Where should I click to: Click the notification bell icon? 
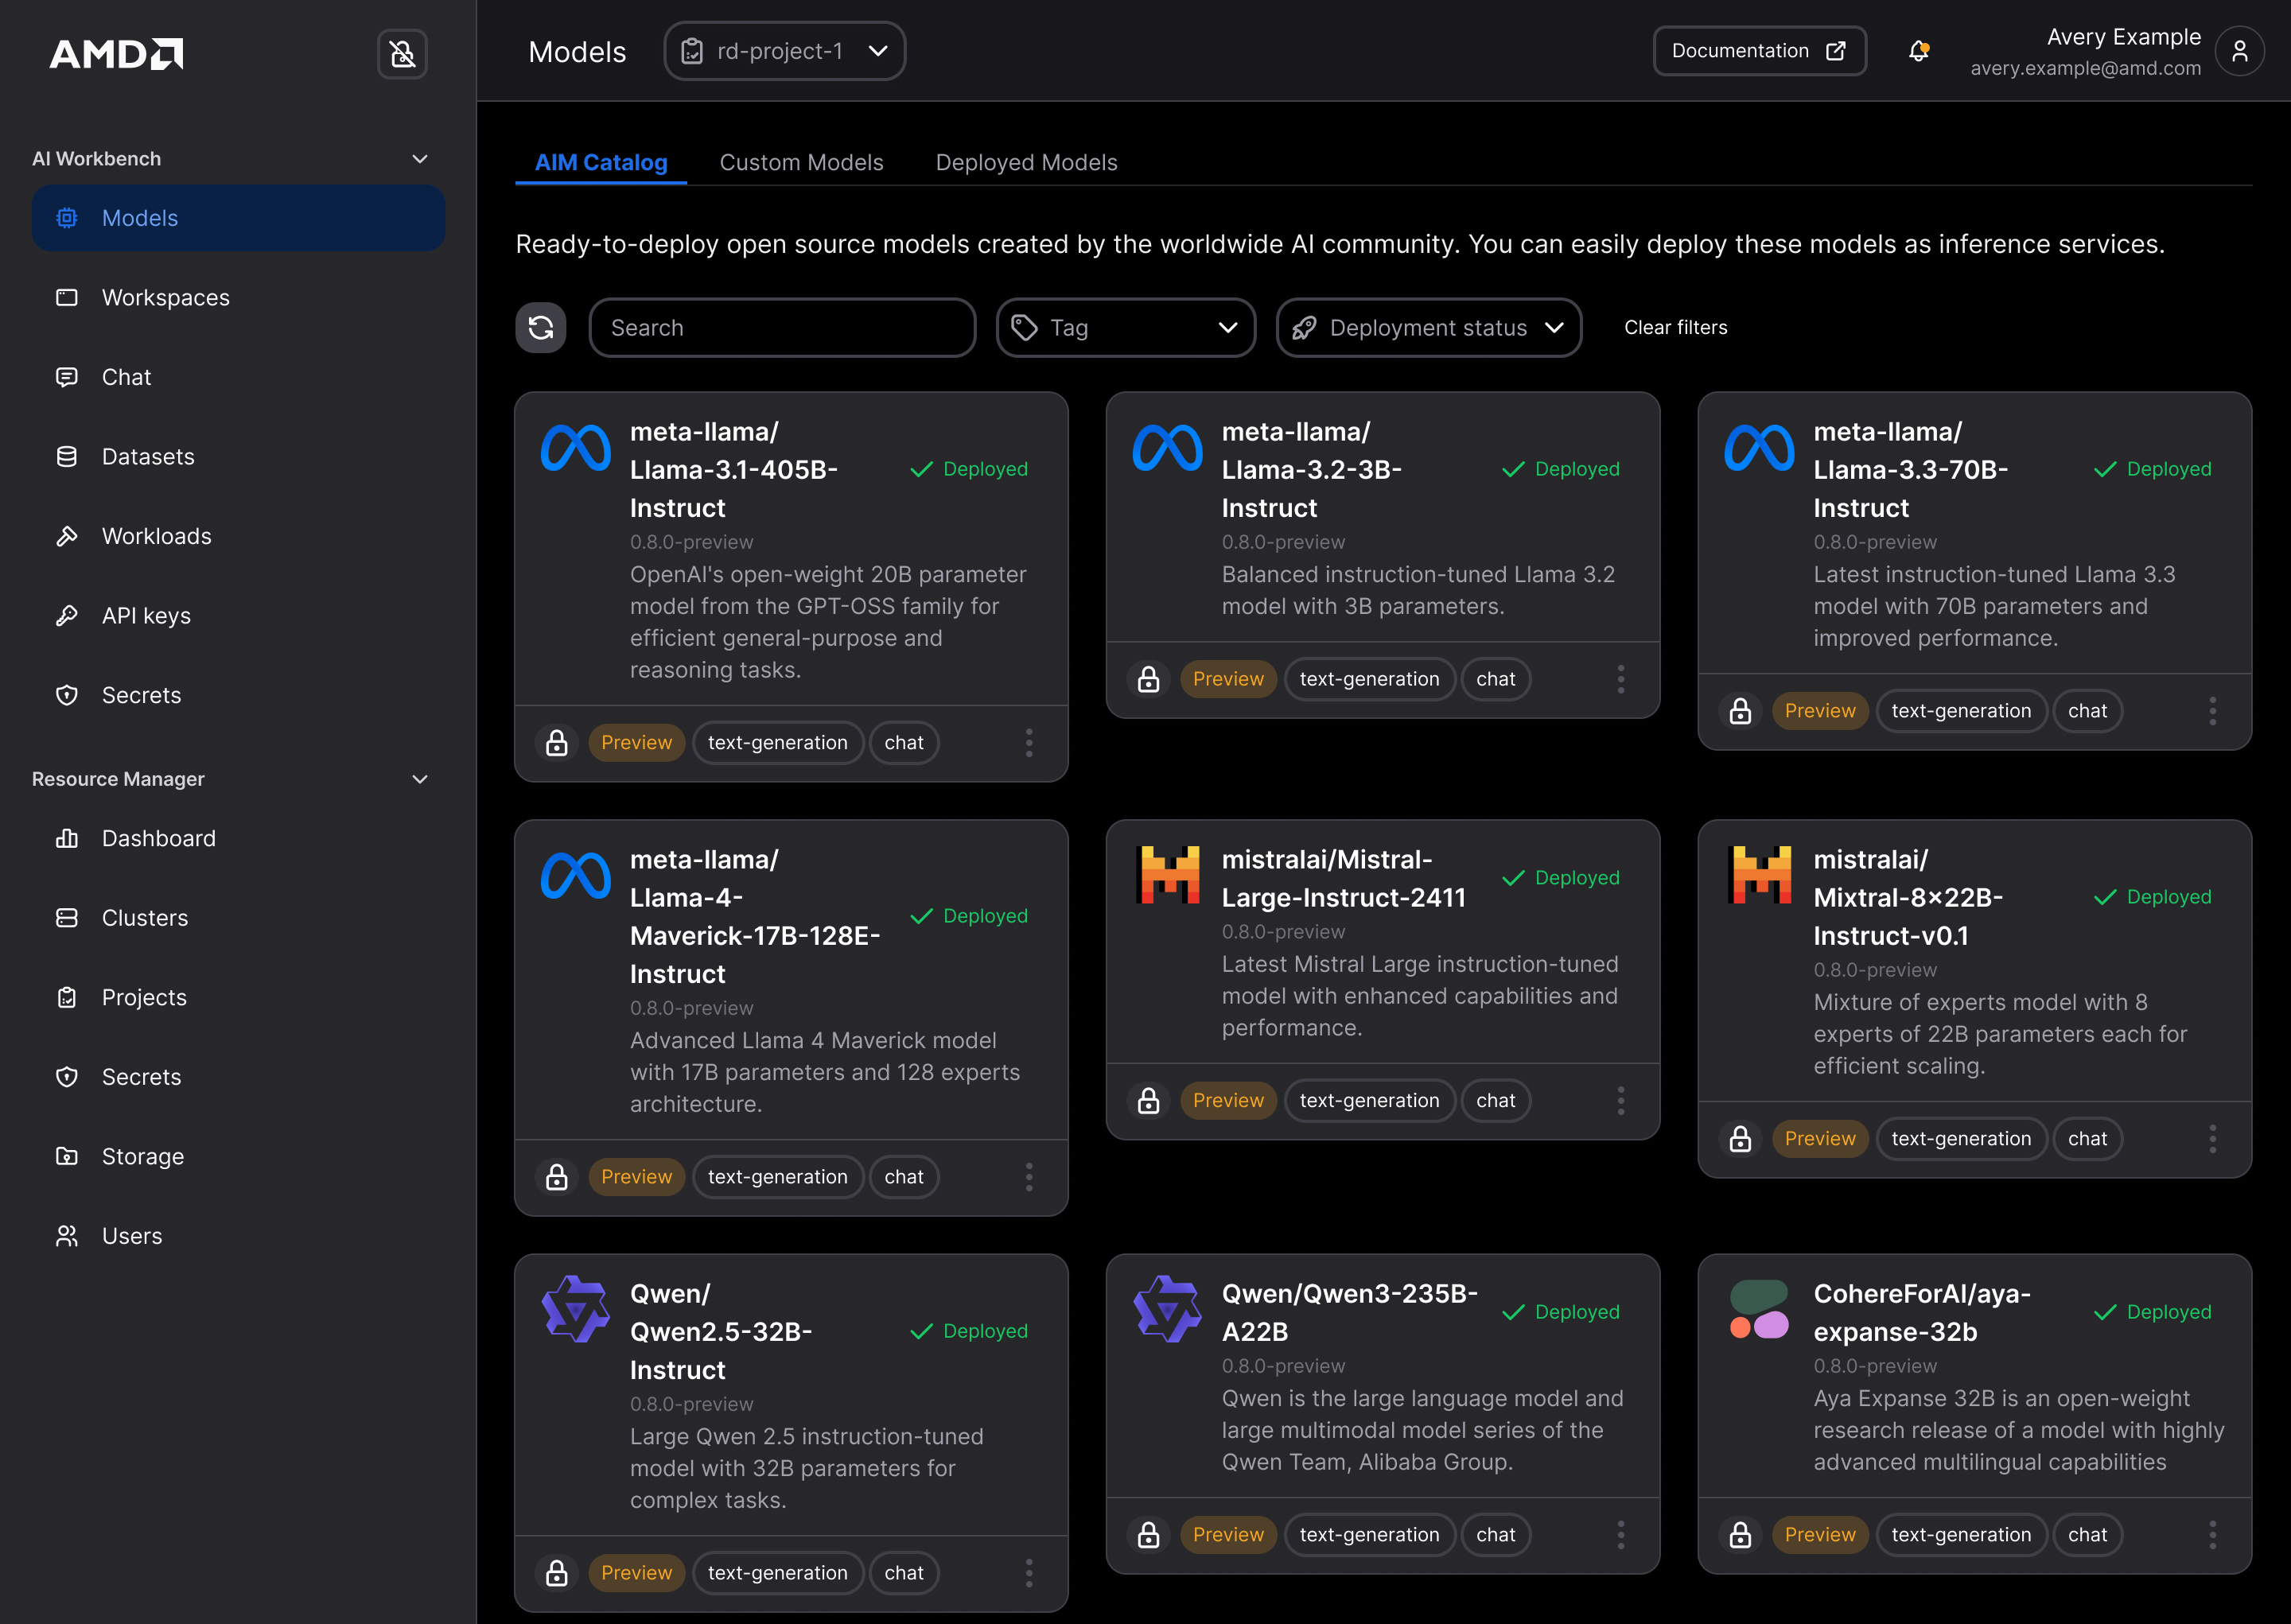coord(1918,50)
